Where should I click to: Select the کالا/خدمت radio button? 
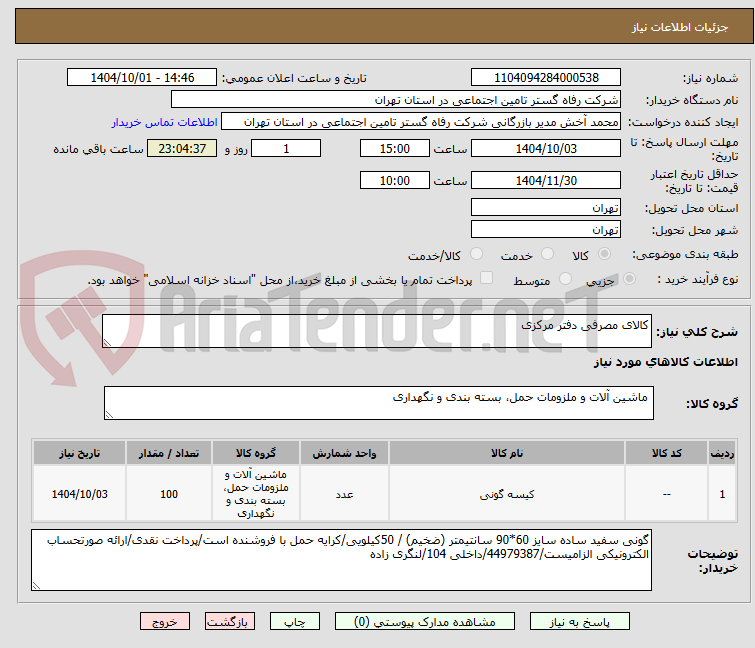coord(476,254)
